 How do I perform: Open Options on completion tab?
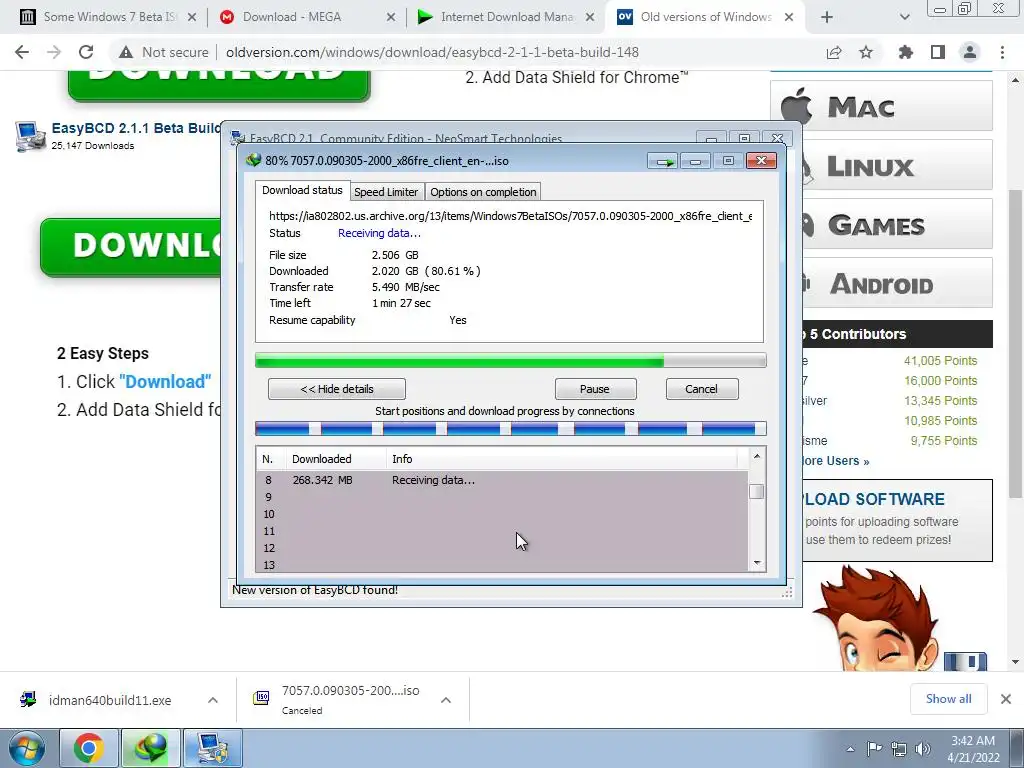click(x=483, y=192)
